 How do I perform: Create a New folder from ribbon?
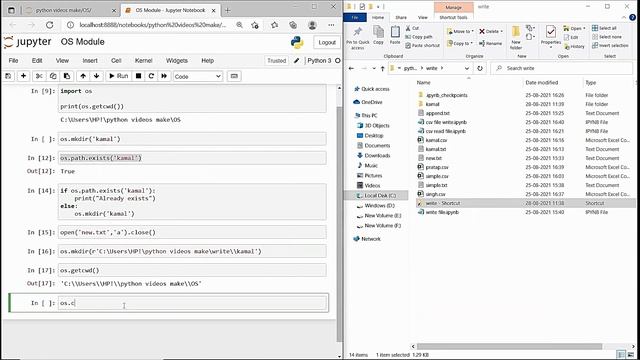coord(516,37)
